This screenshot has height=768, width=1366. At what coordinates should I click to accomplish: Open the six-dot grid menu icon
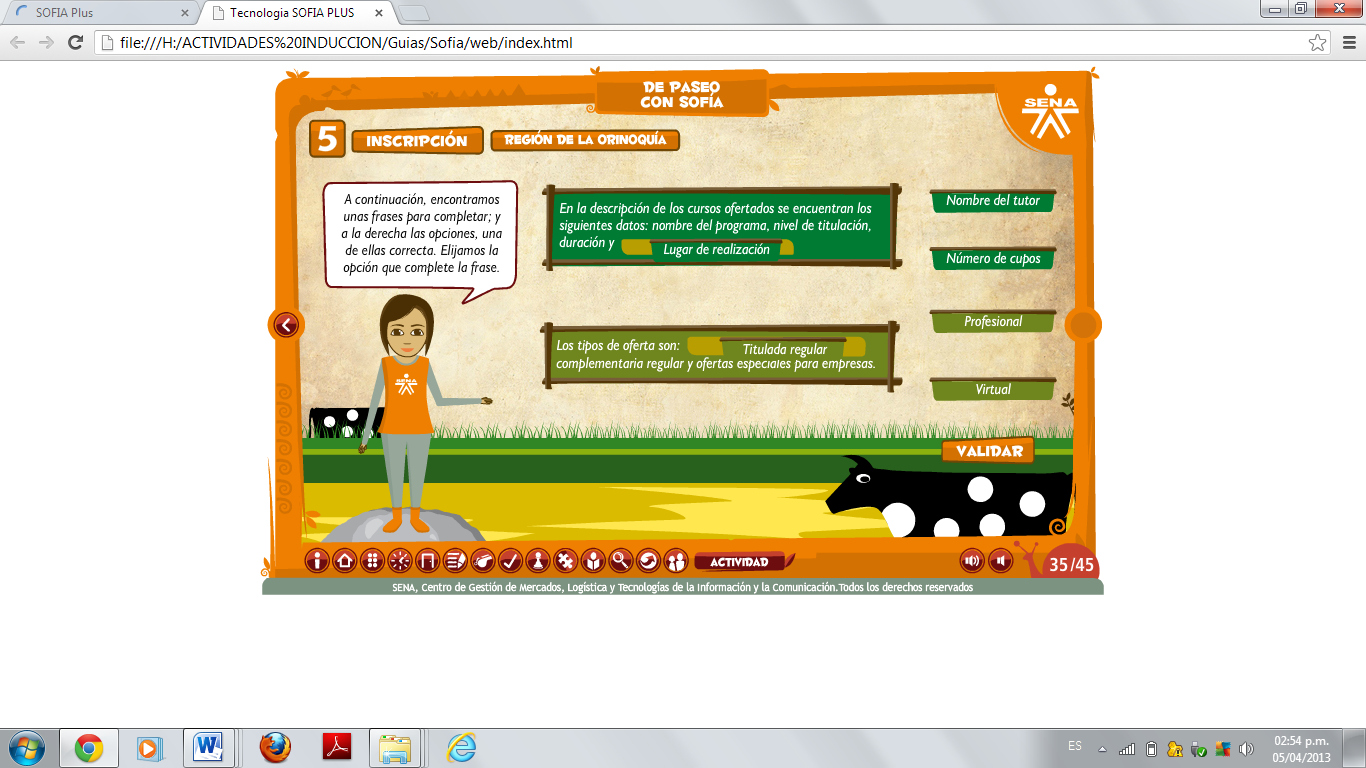tap(373, 561)
